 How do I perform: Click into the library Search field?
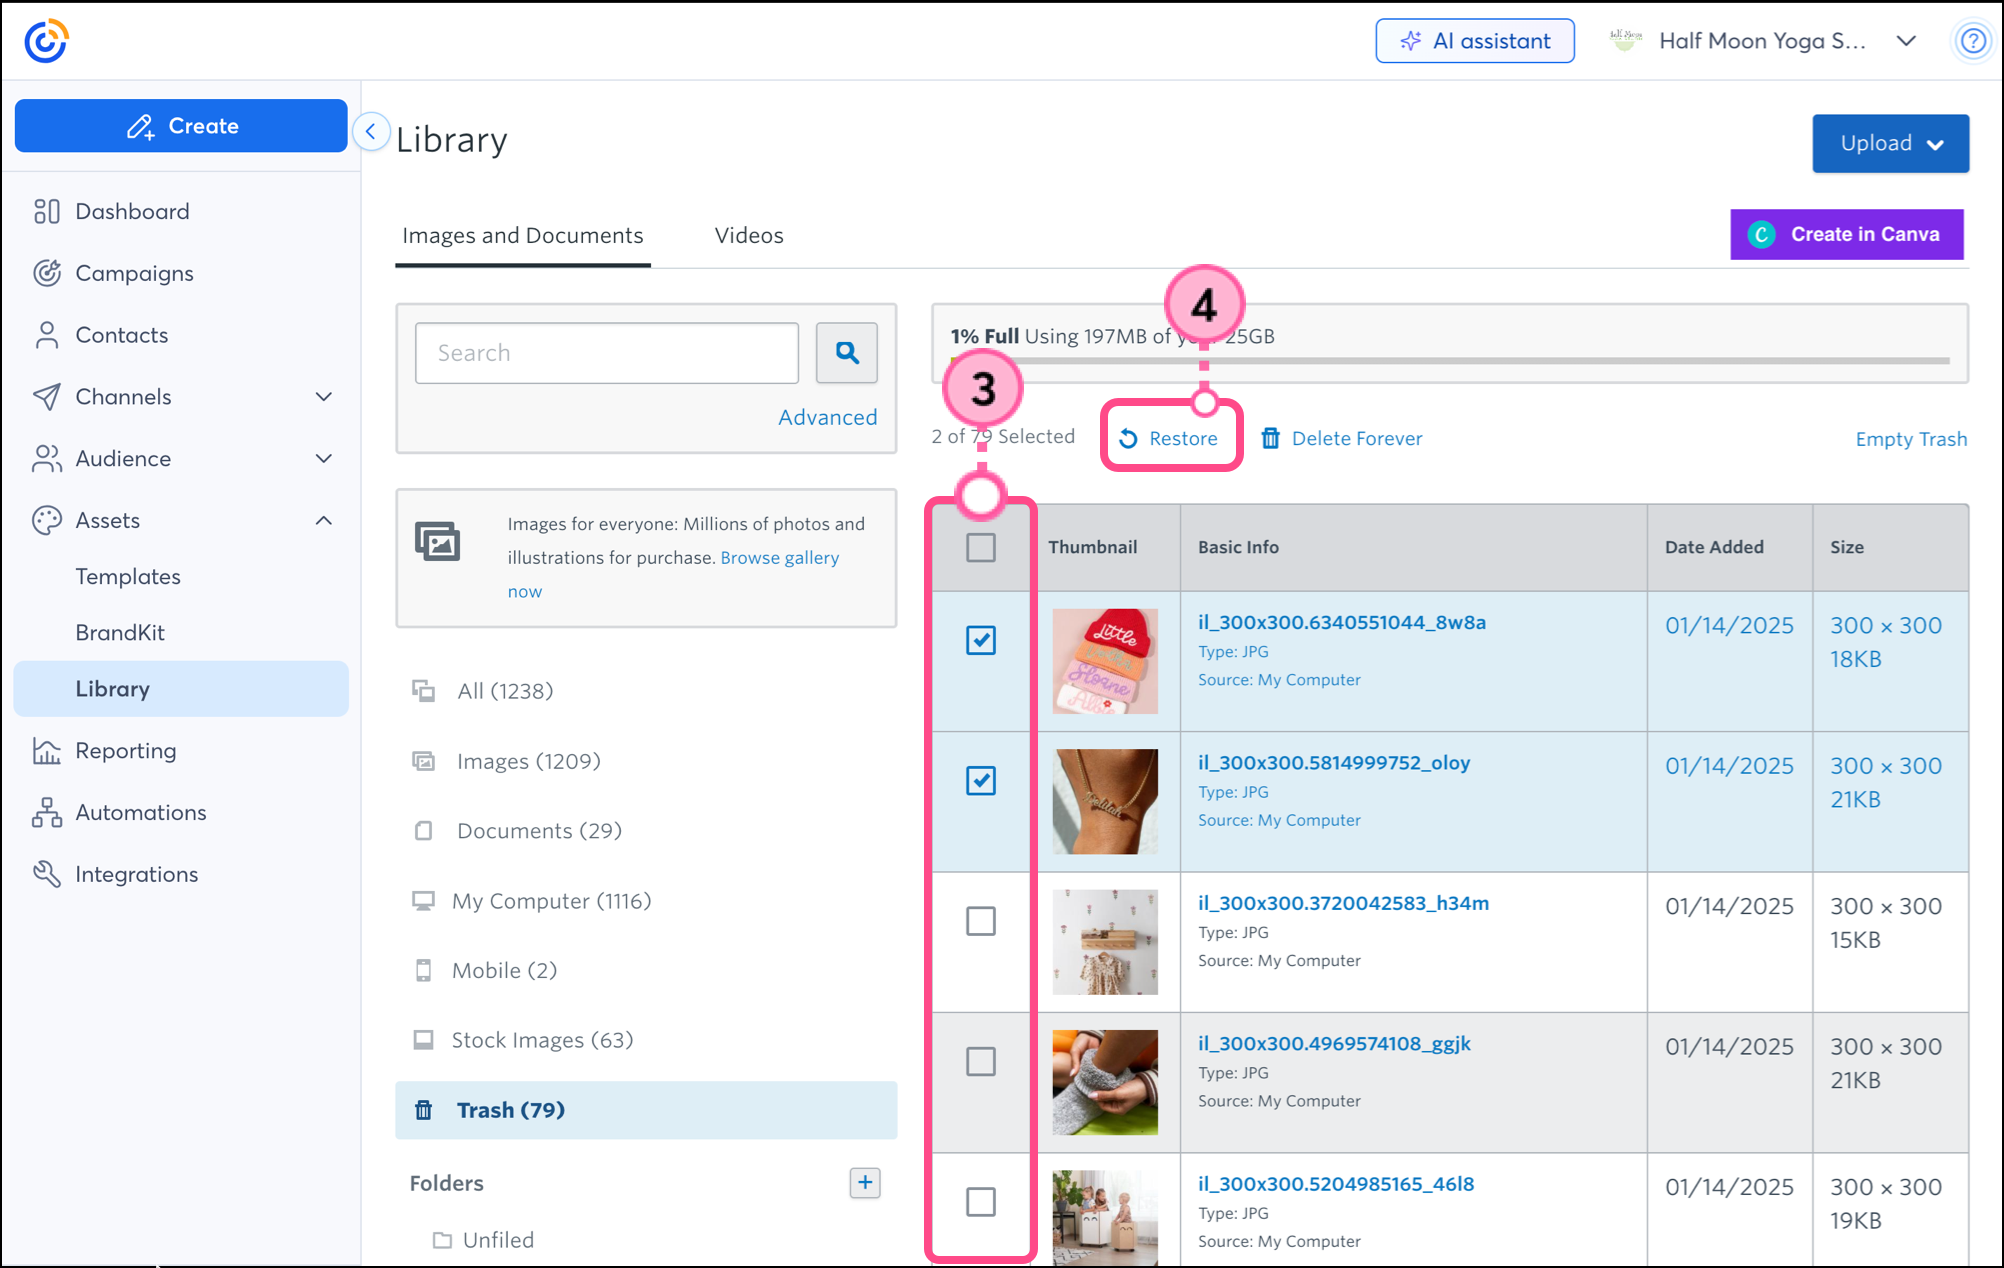pyautogui.click(x=606, y=353)
